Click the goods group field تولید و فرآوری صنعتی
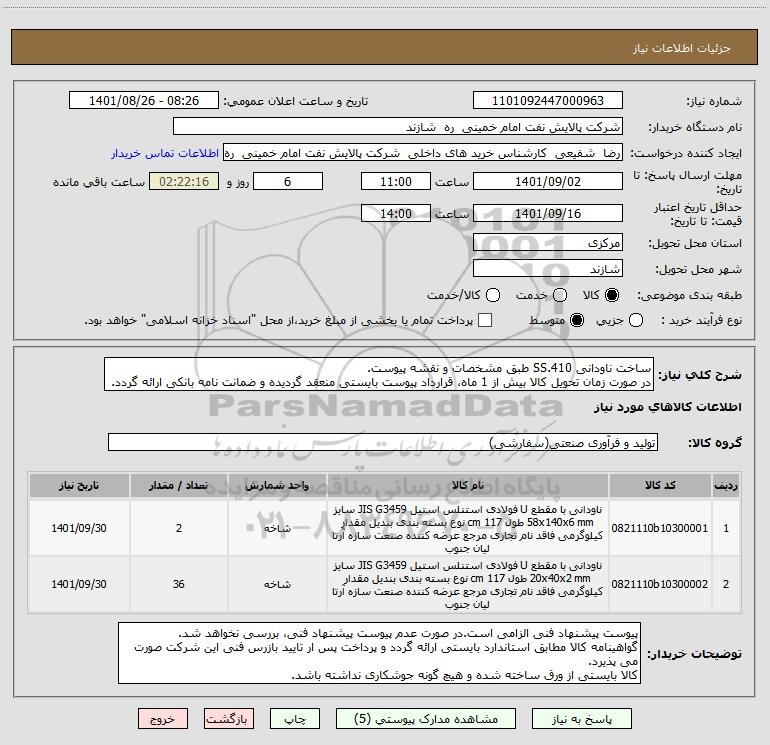This screenshot has height=745, width=770. pyautogui.click(x=383, y=442)
